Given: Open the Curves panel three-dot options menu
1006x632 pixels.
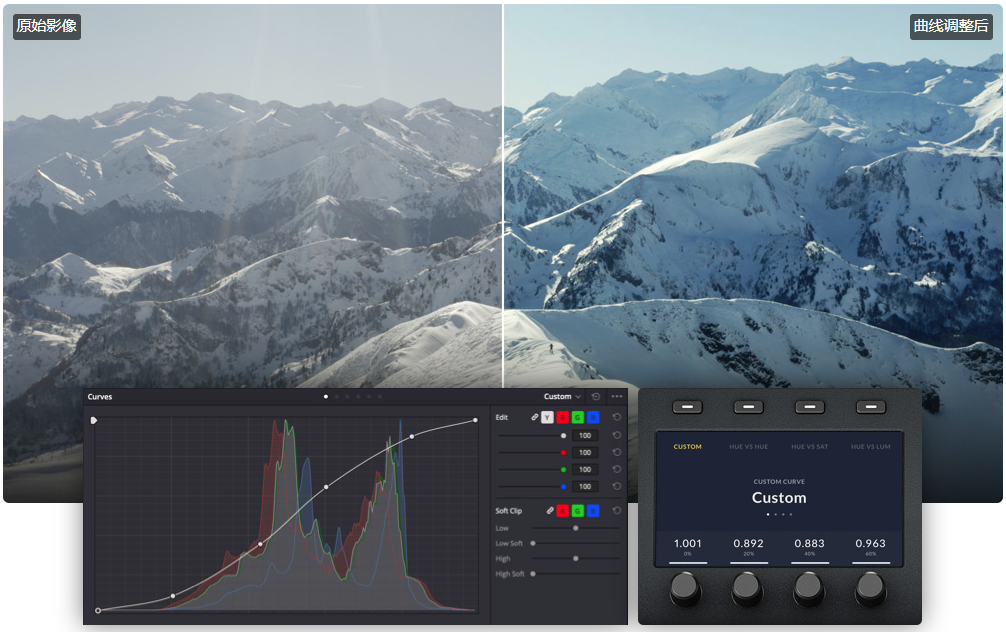Looking at the screenshot, I should tap(616, 397).
